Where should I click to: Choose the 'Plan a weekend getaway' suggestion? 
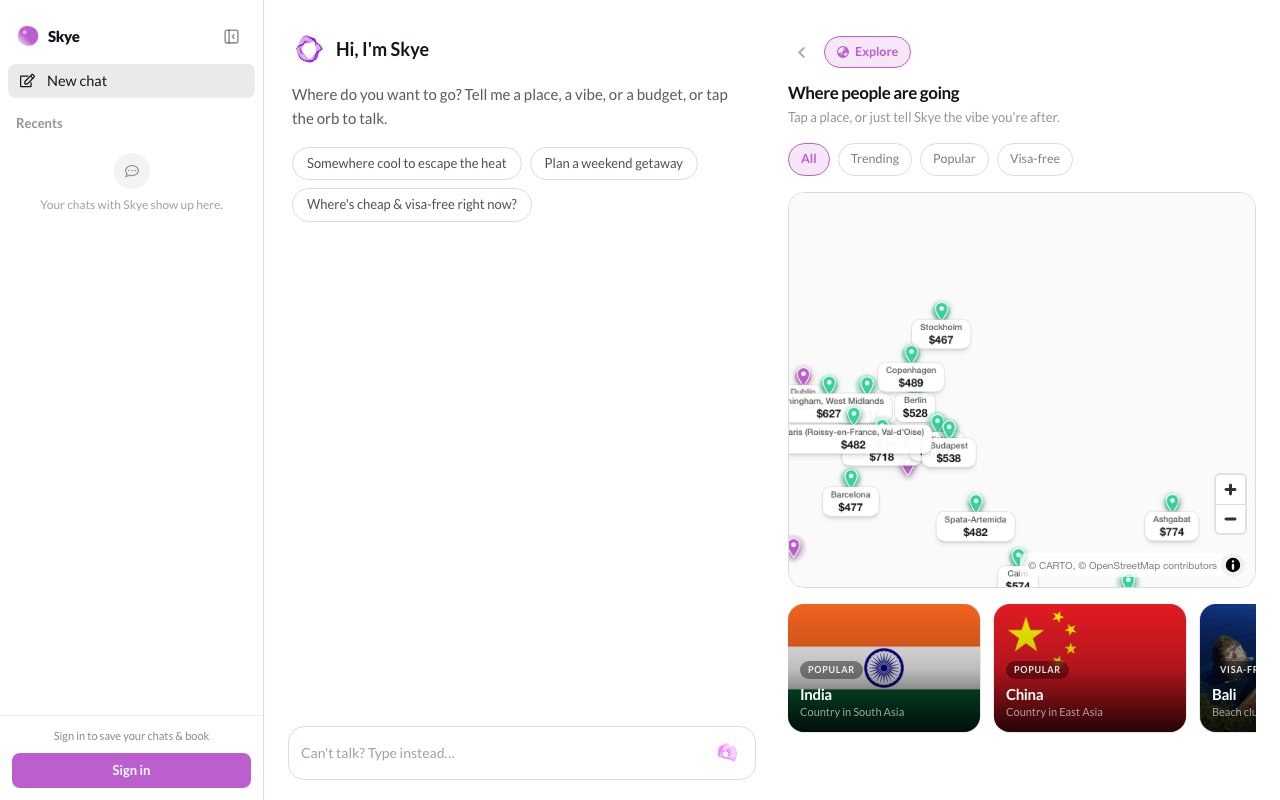[x=614, y=163]
